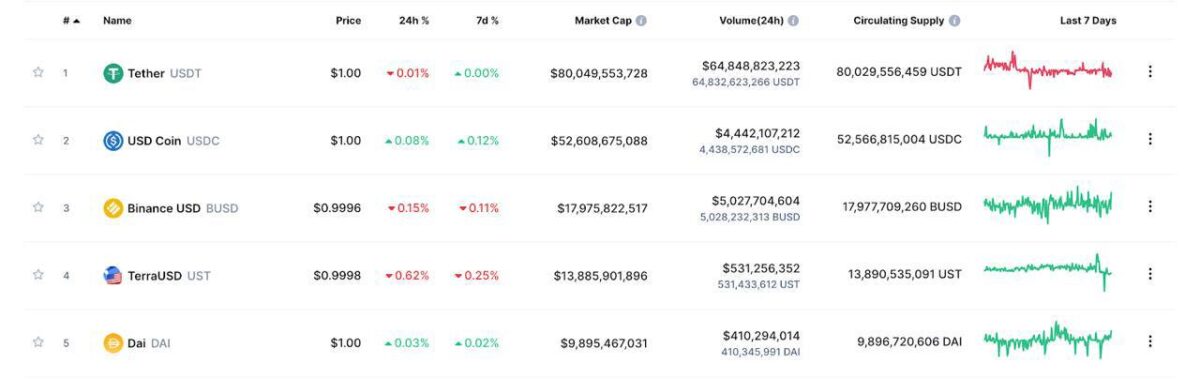The height and width of the screenshot is (379, 1200).
Task: Star USD Coin to add to watchlist
Action: (38, 140)
